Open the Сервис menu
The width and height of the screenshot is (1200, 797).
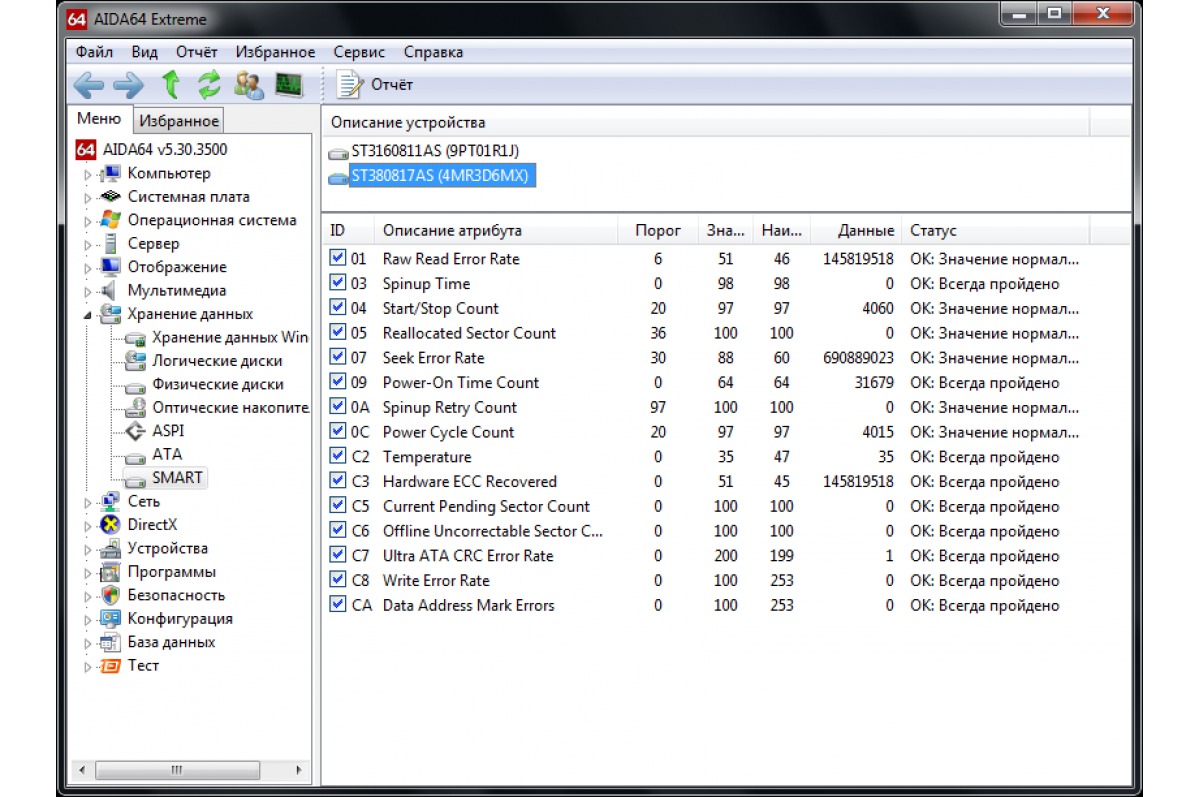coord(360,52)
